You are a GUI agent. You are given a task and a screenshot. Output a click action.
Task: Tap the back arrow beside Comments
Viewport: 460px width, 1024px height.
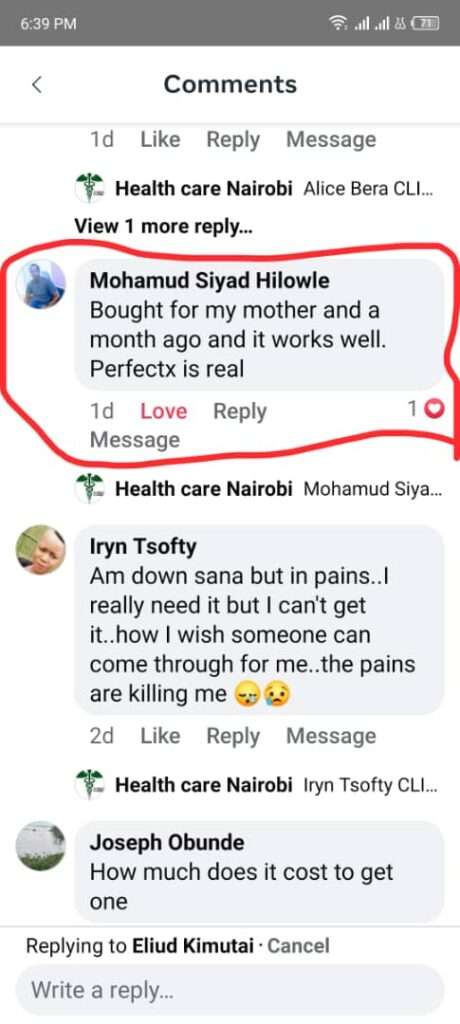[37, 84]
